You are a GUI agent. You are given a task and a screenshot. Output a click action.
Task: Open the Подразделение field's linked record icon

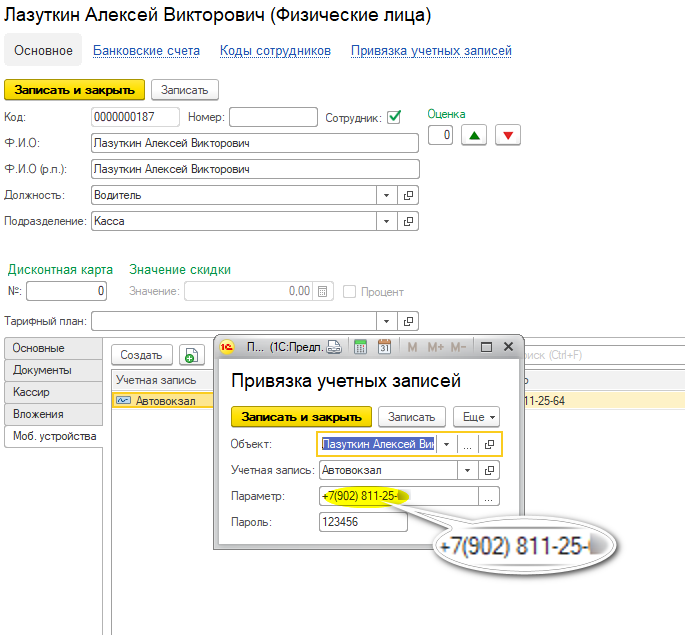pyautogui.click(x=408, y=221)
